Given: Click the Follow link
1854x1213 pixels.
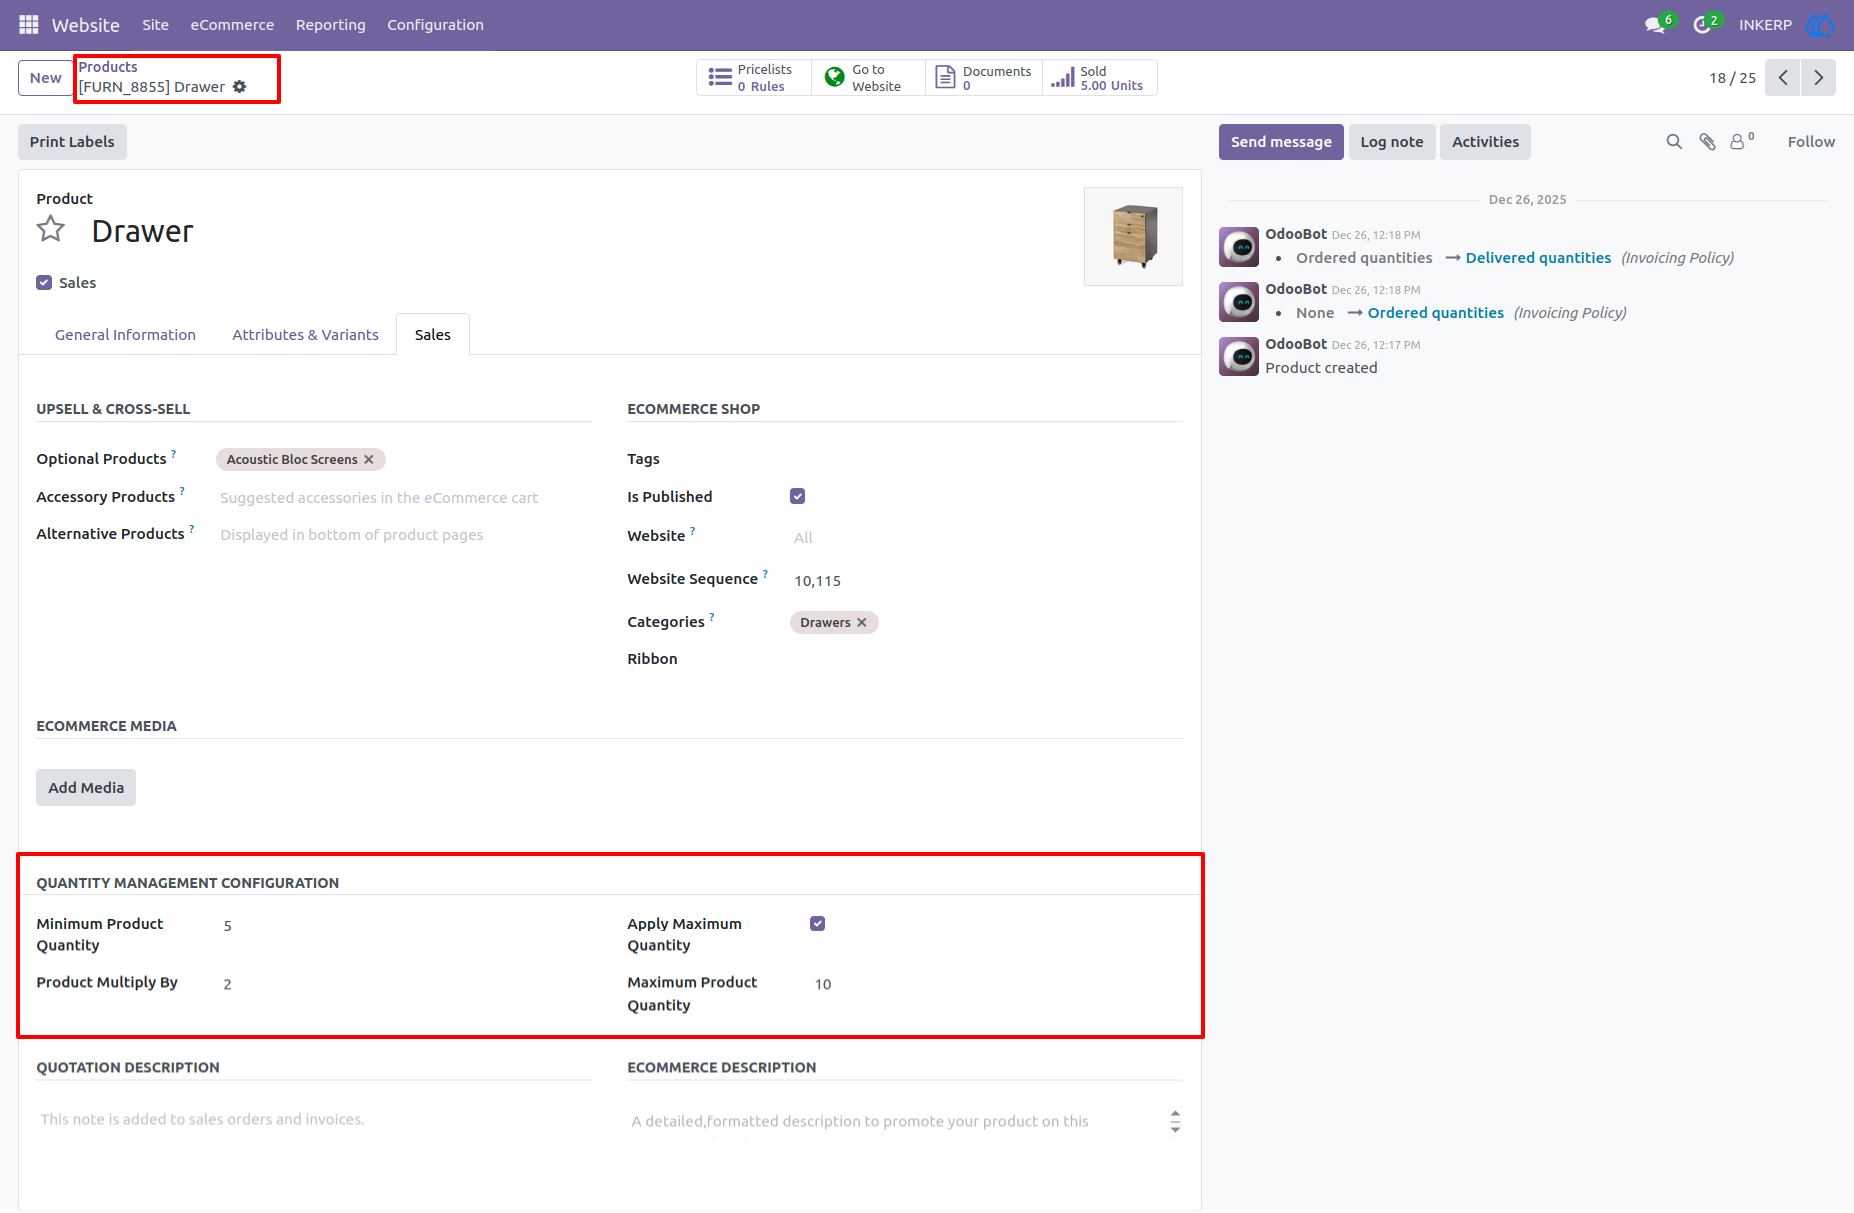Looking at the screenshot, I should tap(1811, 142).
